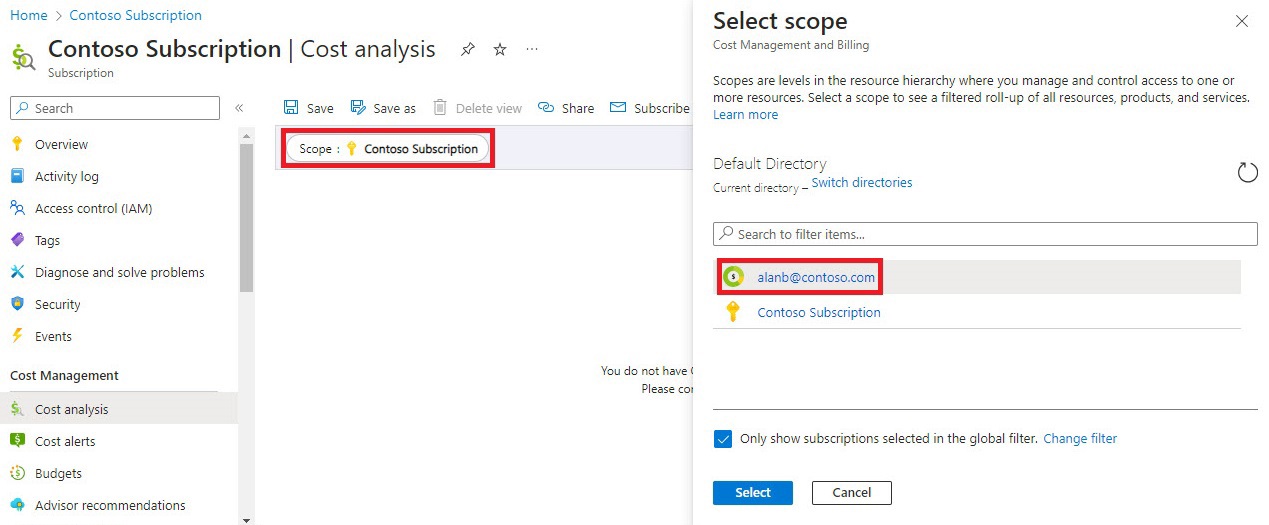Click the Delete view trash icon
The image size is (1269, 525).
pos(439,108)
